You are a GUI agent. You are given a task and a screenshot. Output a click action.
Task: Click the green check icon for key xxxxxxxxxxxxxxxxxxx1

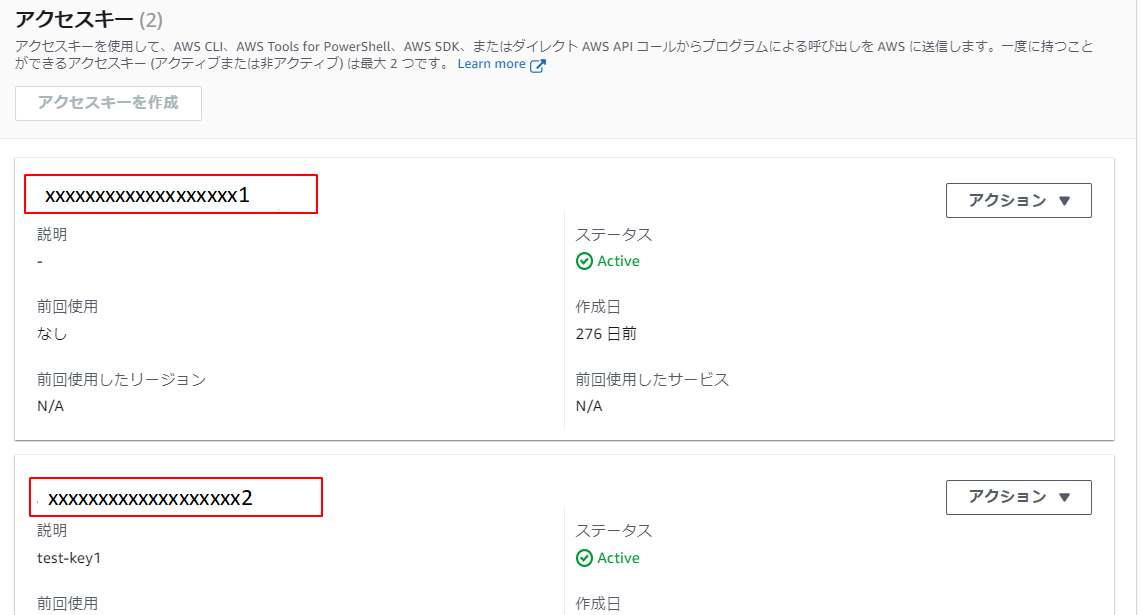pyautogui.click(x=584, y=261)
